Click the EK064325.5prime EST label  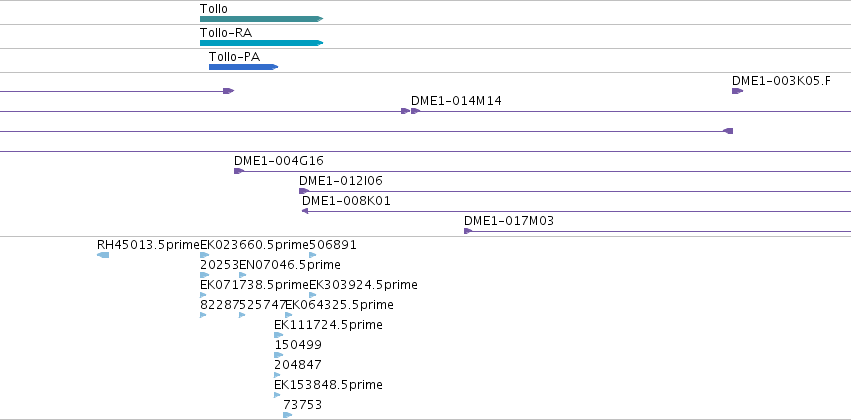pos(339,305)
